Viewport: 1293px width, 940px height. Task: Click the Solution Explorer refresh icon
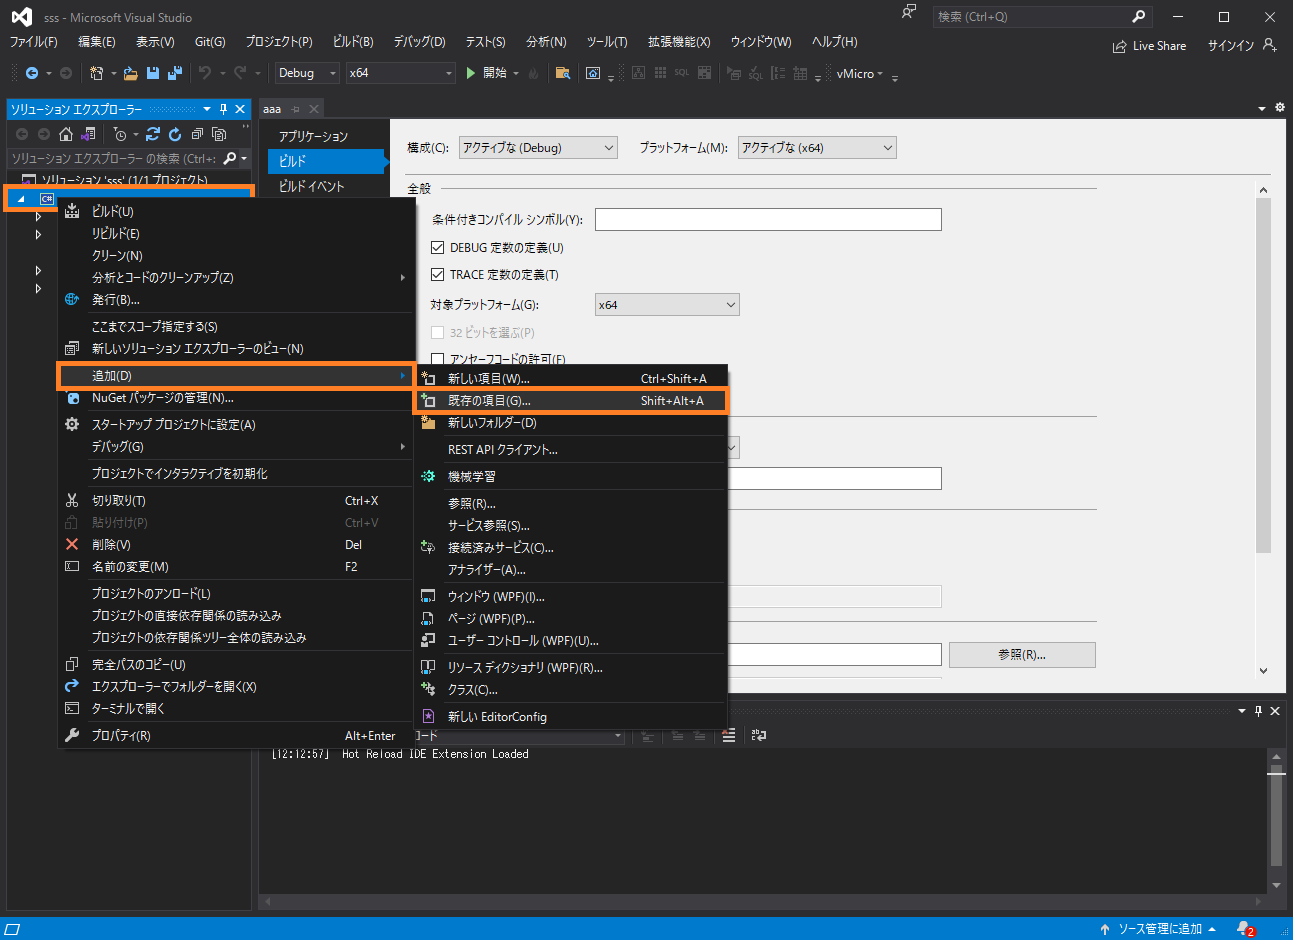[x=175, y=134]
